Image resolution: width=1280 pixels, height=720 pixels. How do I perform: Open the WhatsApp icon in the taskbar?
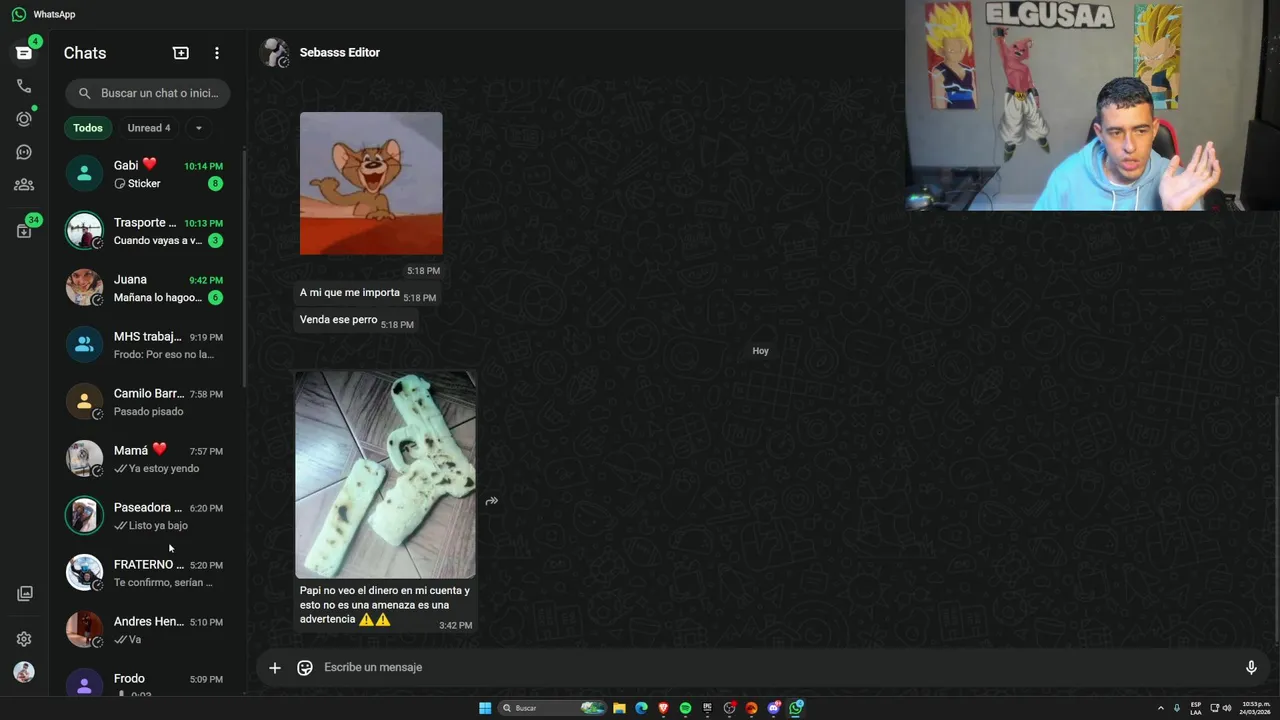click(796, 708)
